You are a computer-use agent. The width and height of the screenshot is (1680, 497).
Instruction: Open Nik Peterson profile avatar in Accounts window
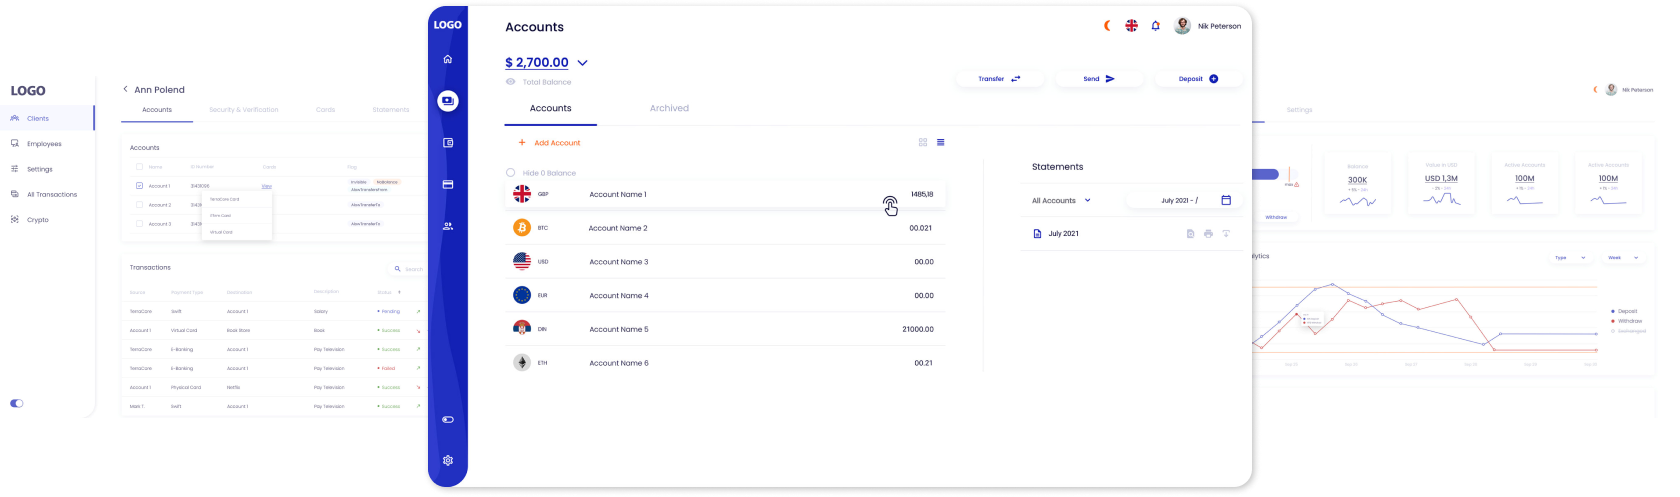(1182, 26)
